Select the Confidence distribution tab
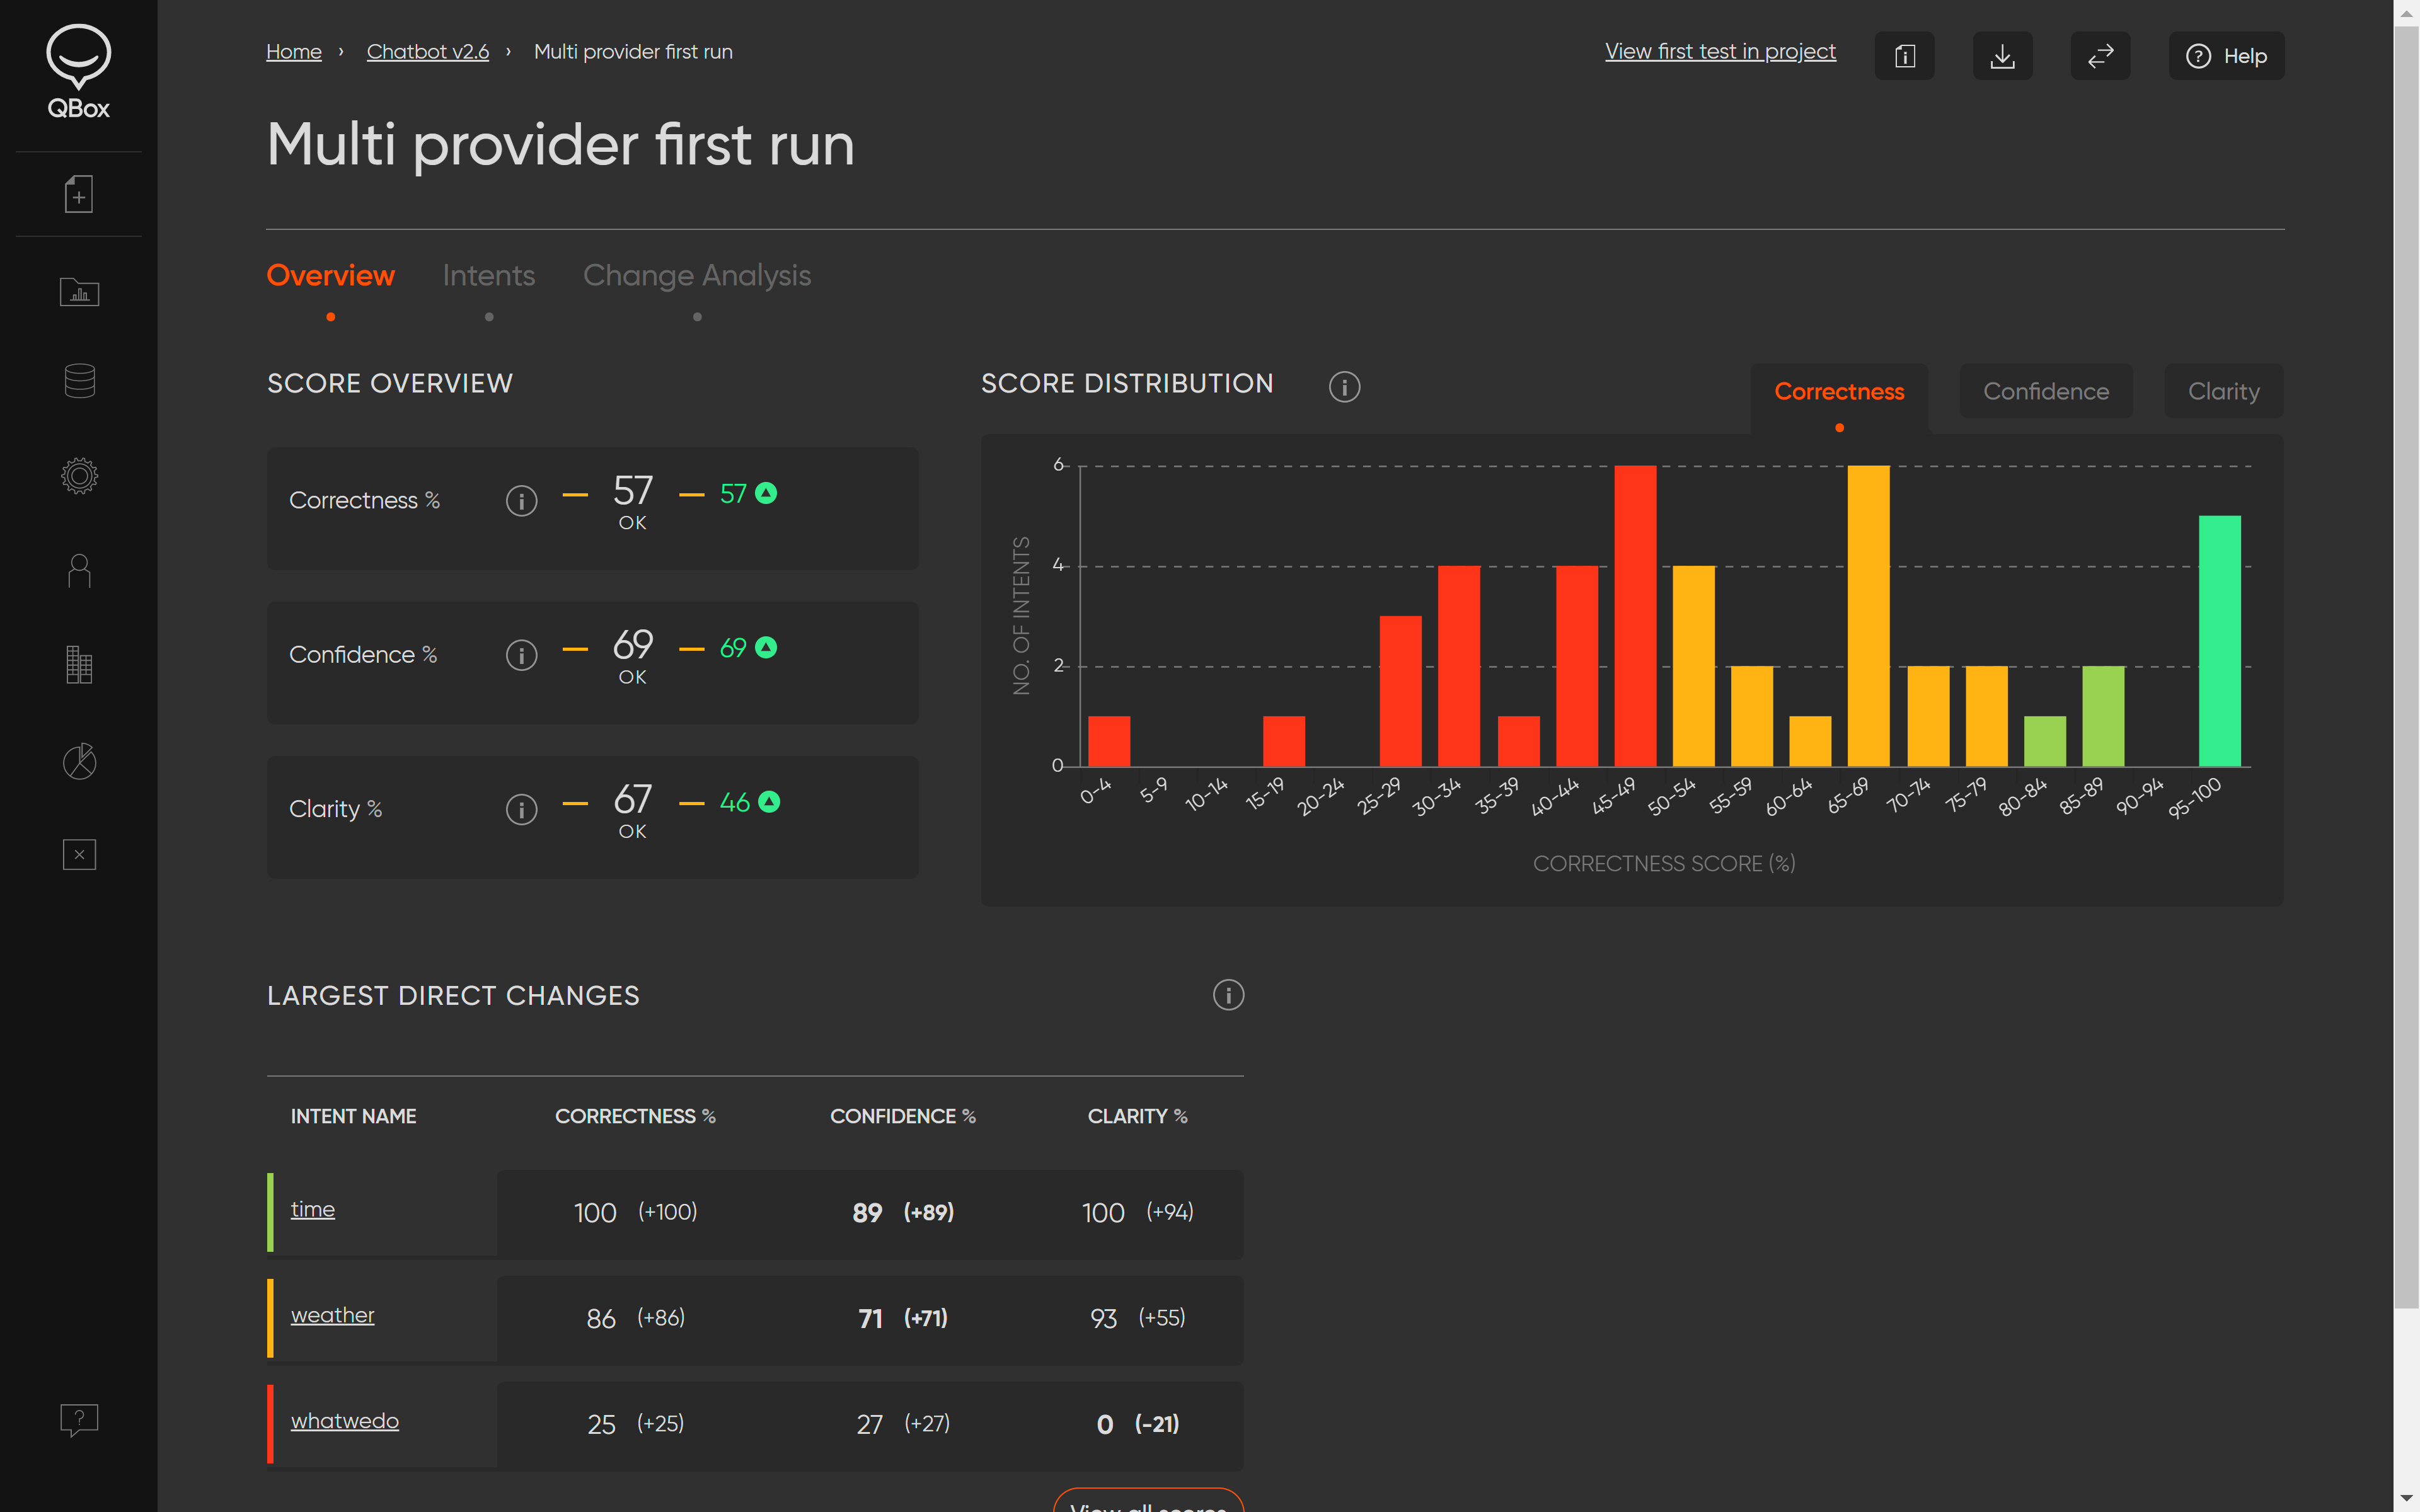This screenshot has width=2420, height=1512. click(x=2045, y=392)
